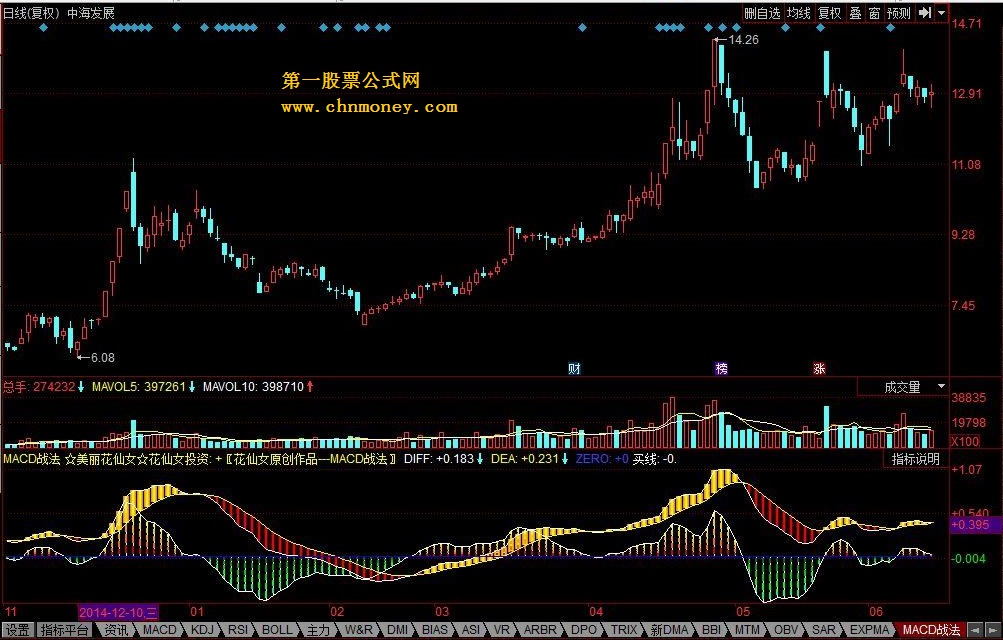The width and height of the screenshot is (1003, 640).
Task: Select the BIAS indicator tab
Action: point(435,630)
